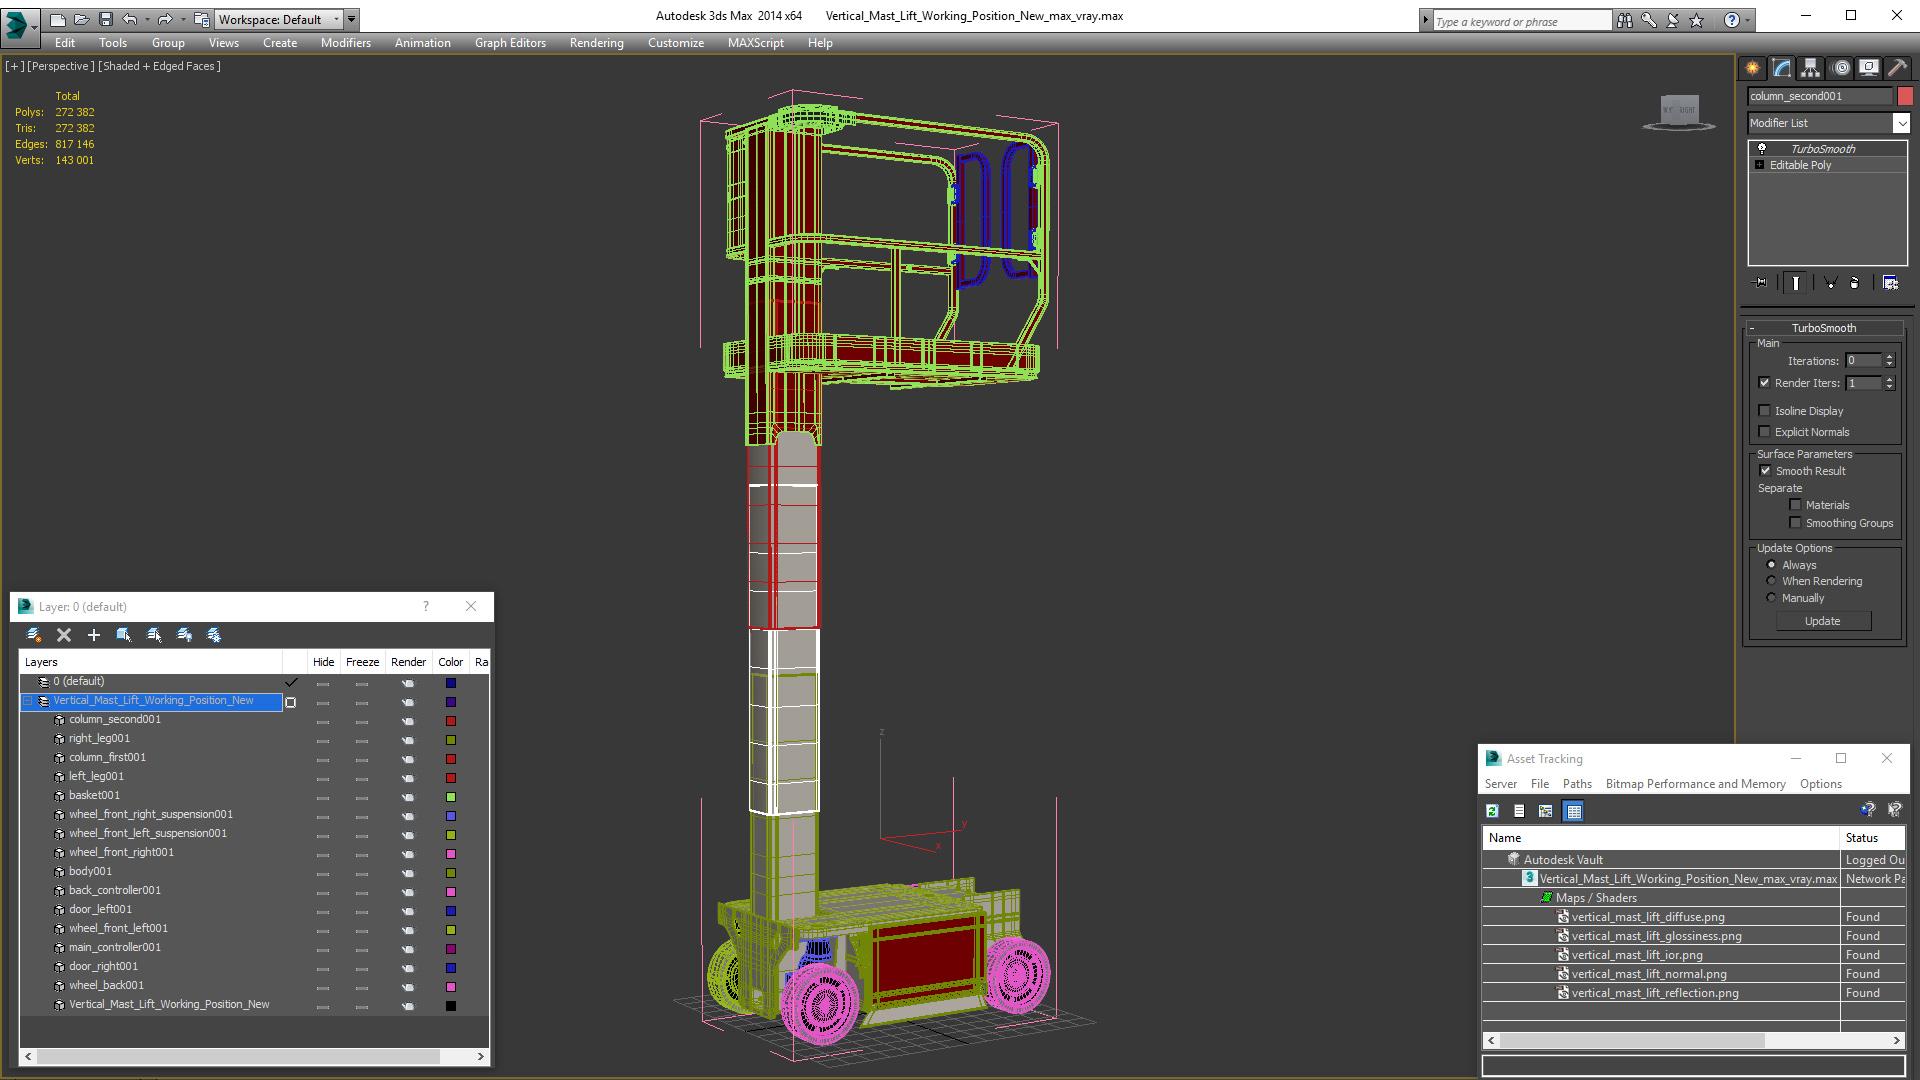Uncheck Smooth Result checkbox
This screenshot has height=1080, width=1920.
tap(1765, 471)
